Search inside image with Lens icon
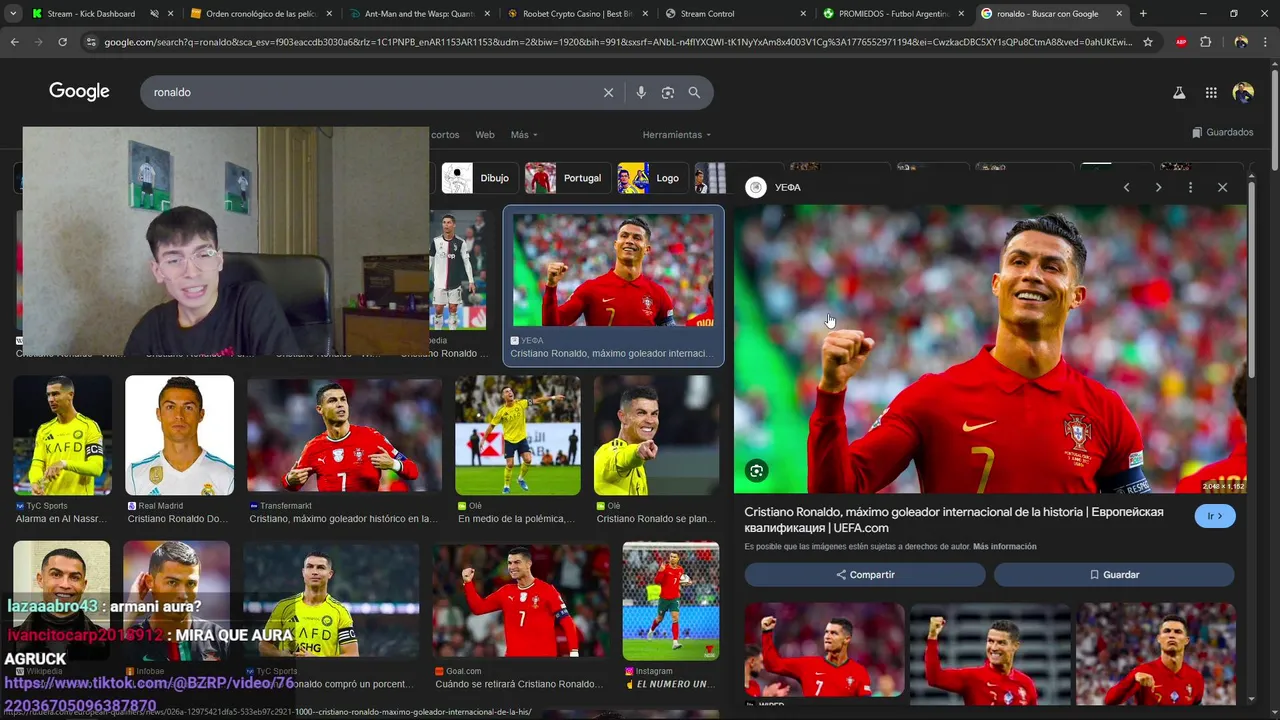This screenshot has width=1280, height=720. point(757,471)
